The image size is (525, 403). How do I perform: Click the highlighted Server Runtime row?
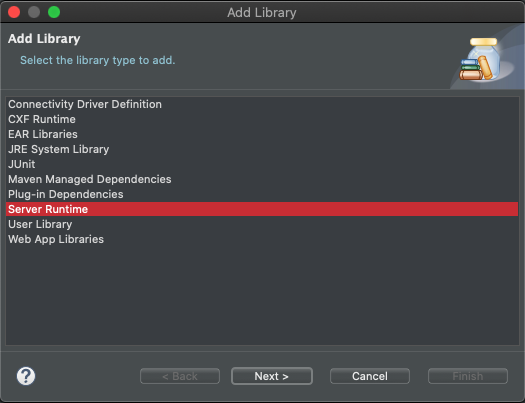pos(262,209)
